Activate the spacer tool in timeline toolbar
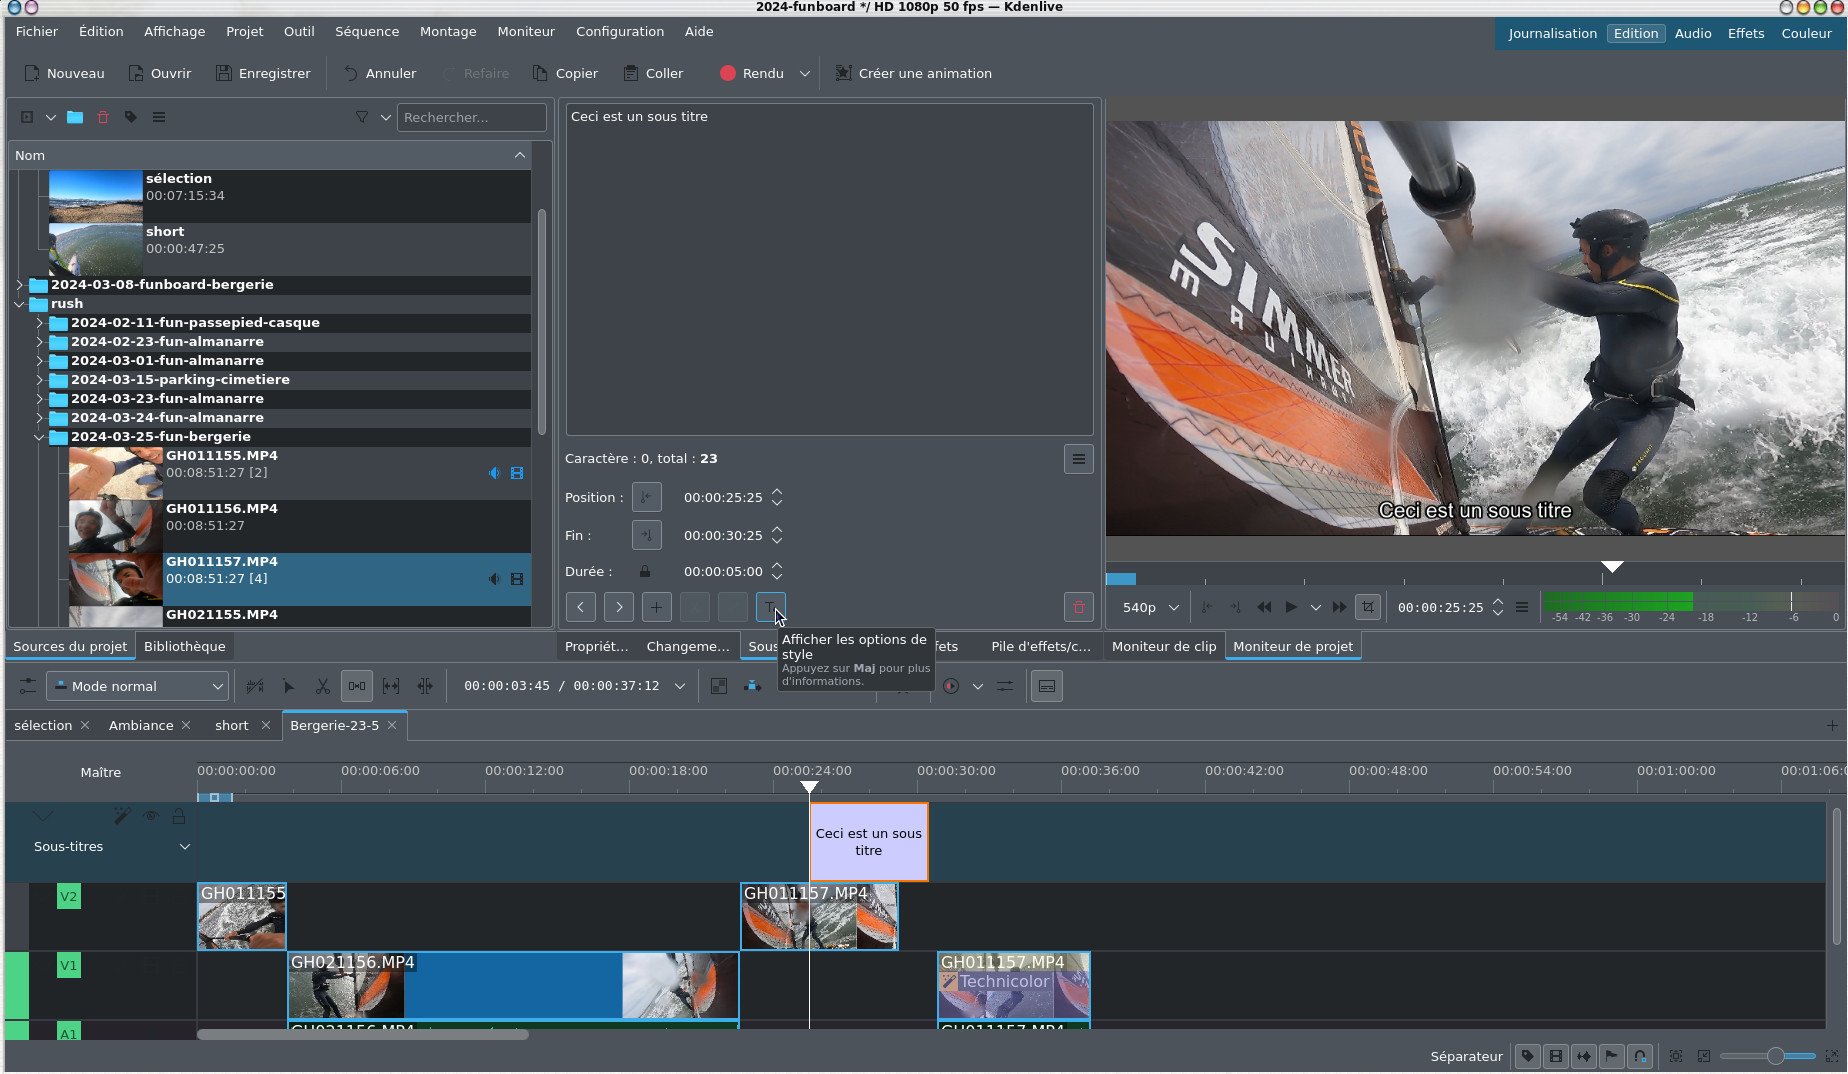This screenshot has width=1848, height=1074. 357,686
